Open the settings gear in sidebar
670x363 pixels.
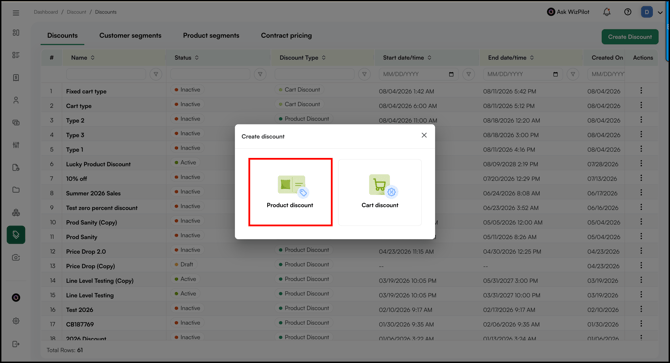click(16, 321)
